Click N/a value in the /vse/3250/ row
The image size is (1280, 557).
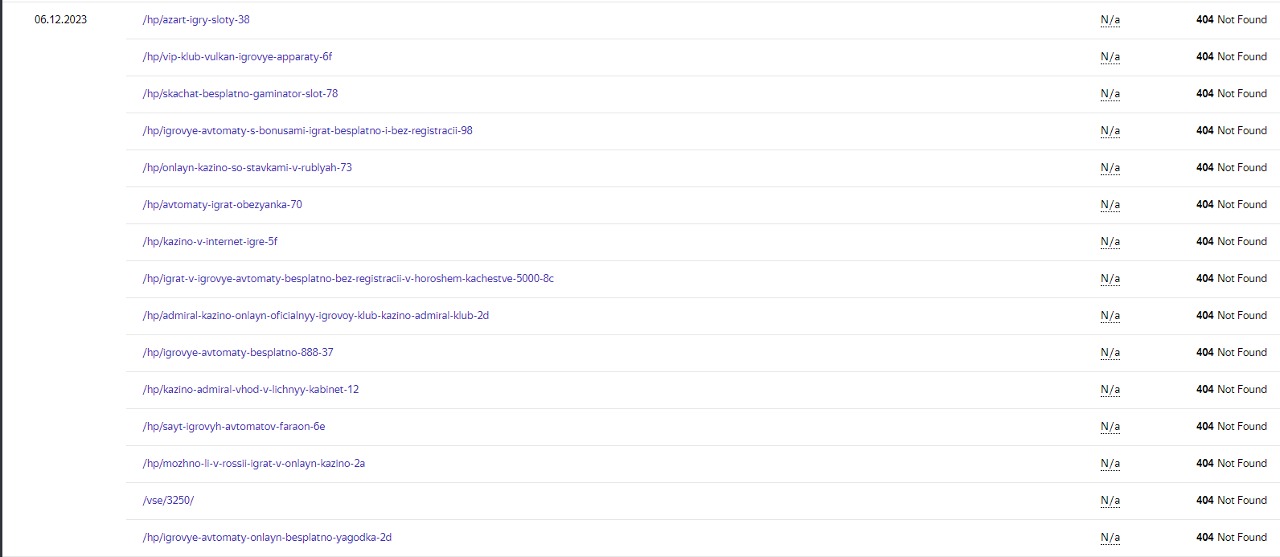pyautogui.click(x=1110, y=501)
